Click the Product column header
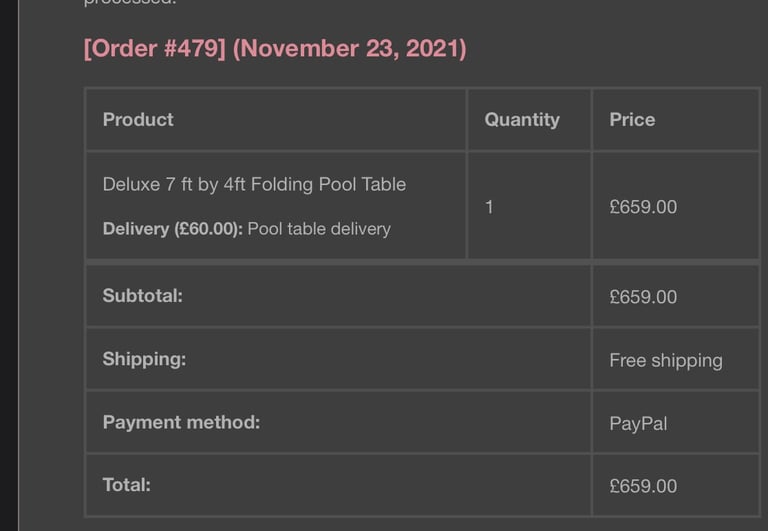Image resolution: width=768 pixels, height=531 pixels. coord(138,120)
